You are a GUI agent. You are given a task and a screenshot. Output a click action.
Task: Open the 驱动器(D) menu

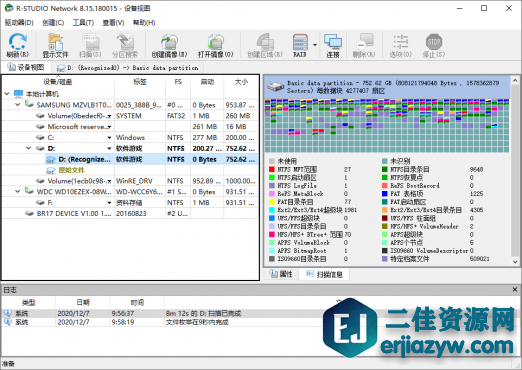point(19,23)
